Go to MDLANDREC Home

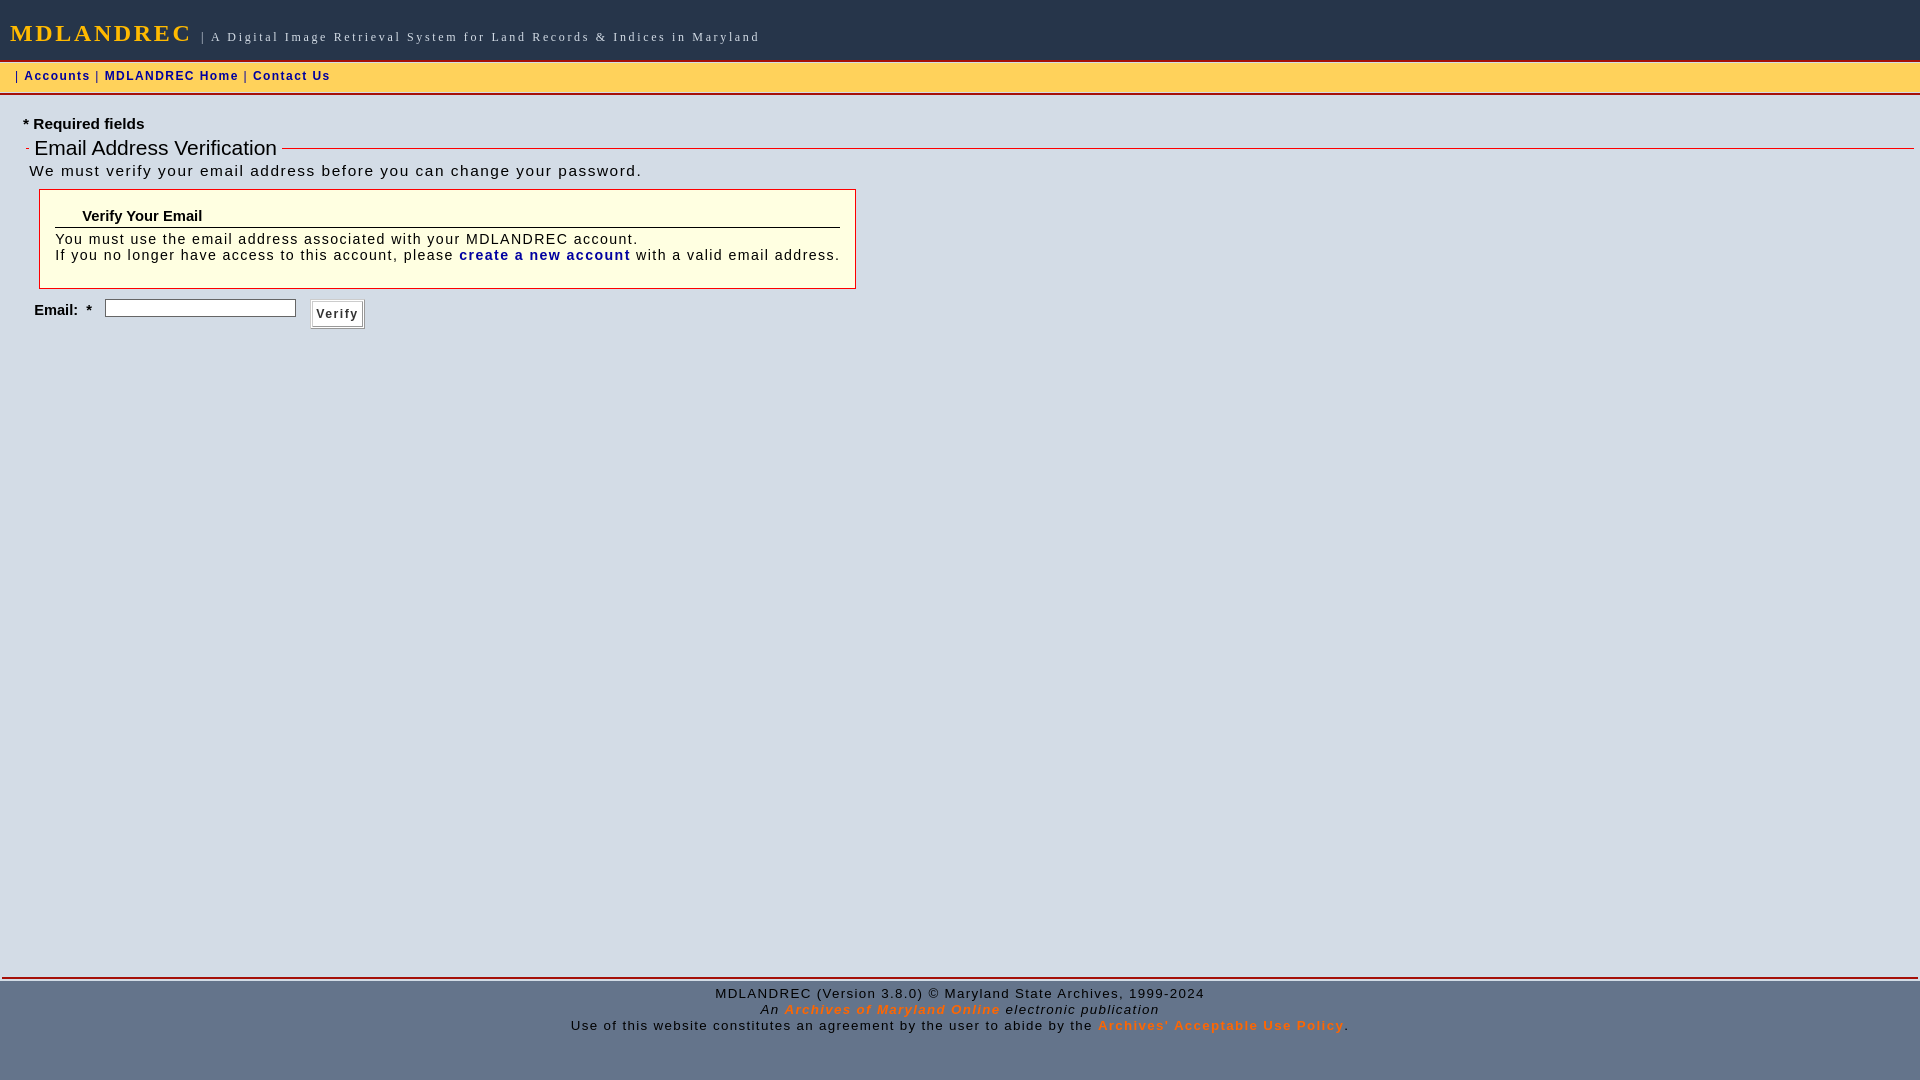(x=171, y=76)
